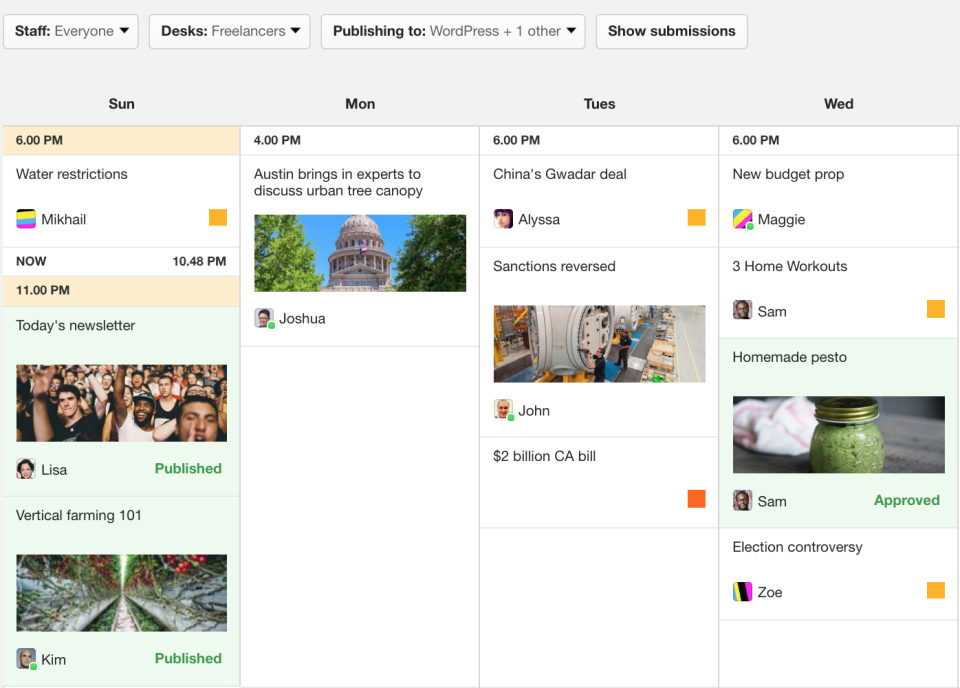The height and width of the screenshot is (688, 960).
Task: Open the Staff: Everyone dropdown
Action: (71, 31)
